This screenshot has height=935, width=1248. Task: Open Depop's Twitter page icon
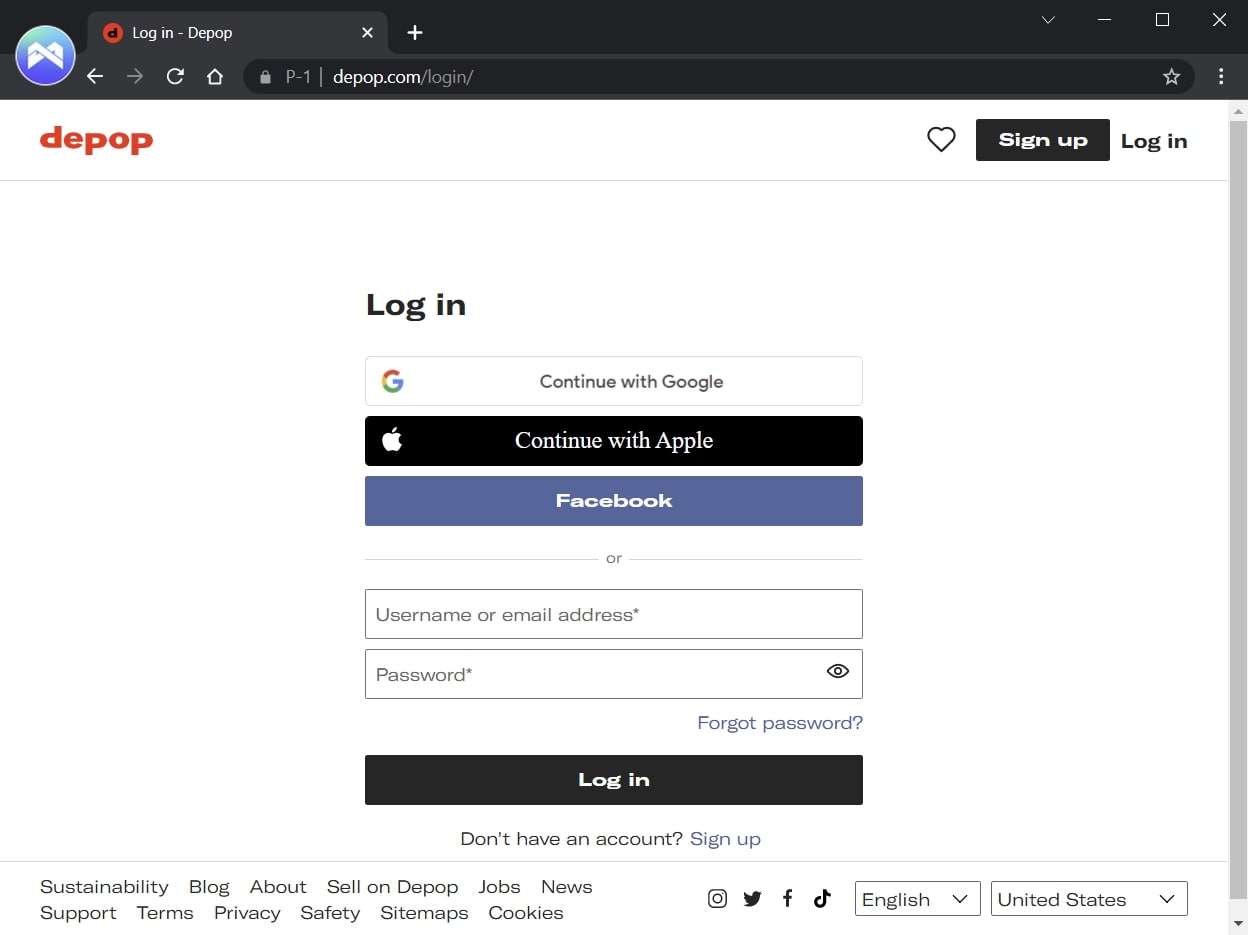coord(752,898)
